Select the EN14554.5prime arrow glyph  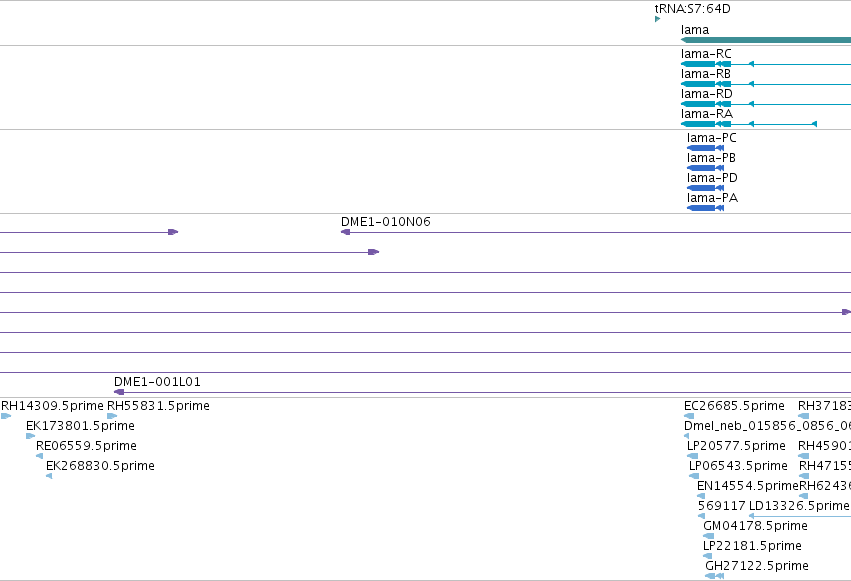click(701, 496)
